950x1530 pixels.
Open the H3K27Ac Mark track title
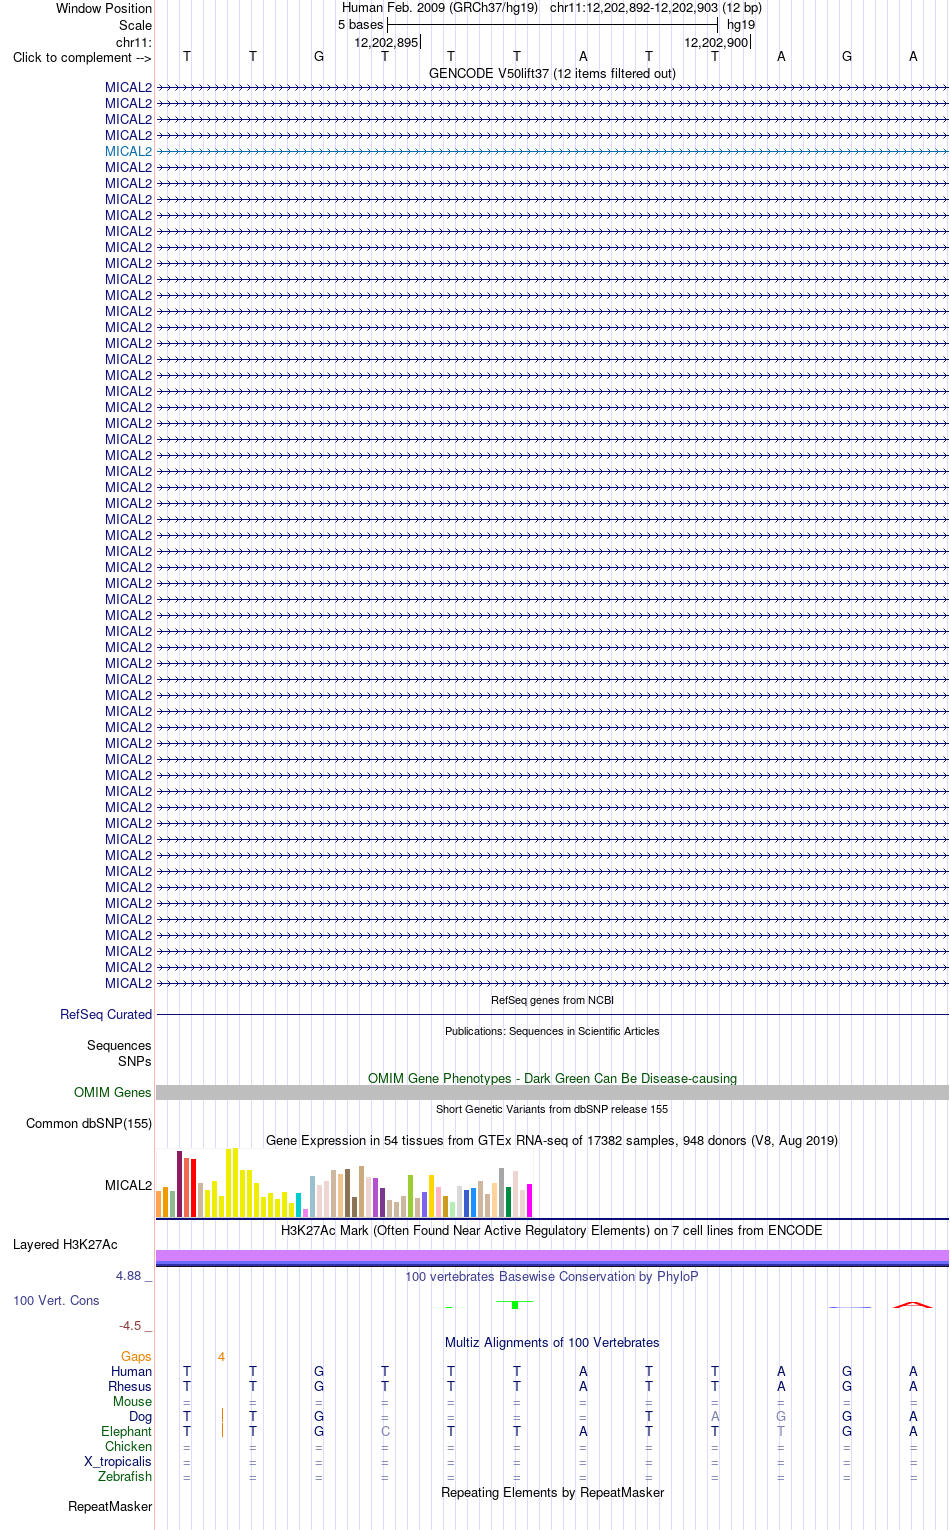(552, 1230)
